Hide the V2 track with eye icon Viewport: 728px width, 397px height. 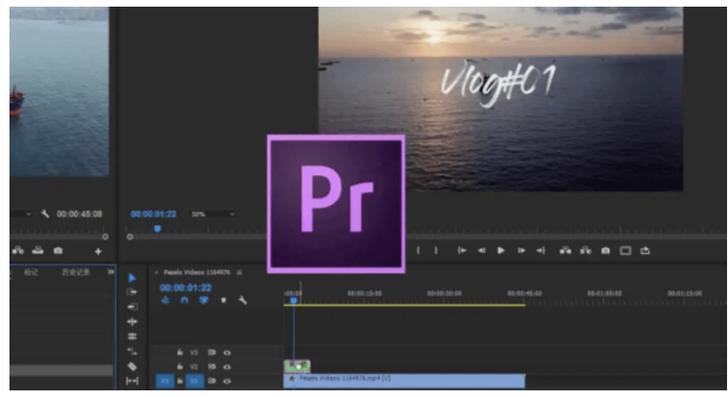click(227, 367)
